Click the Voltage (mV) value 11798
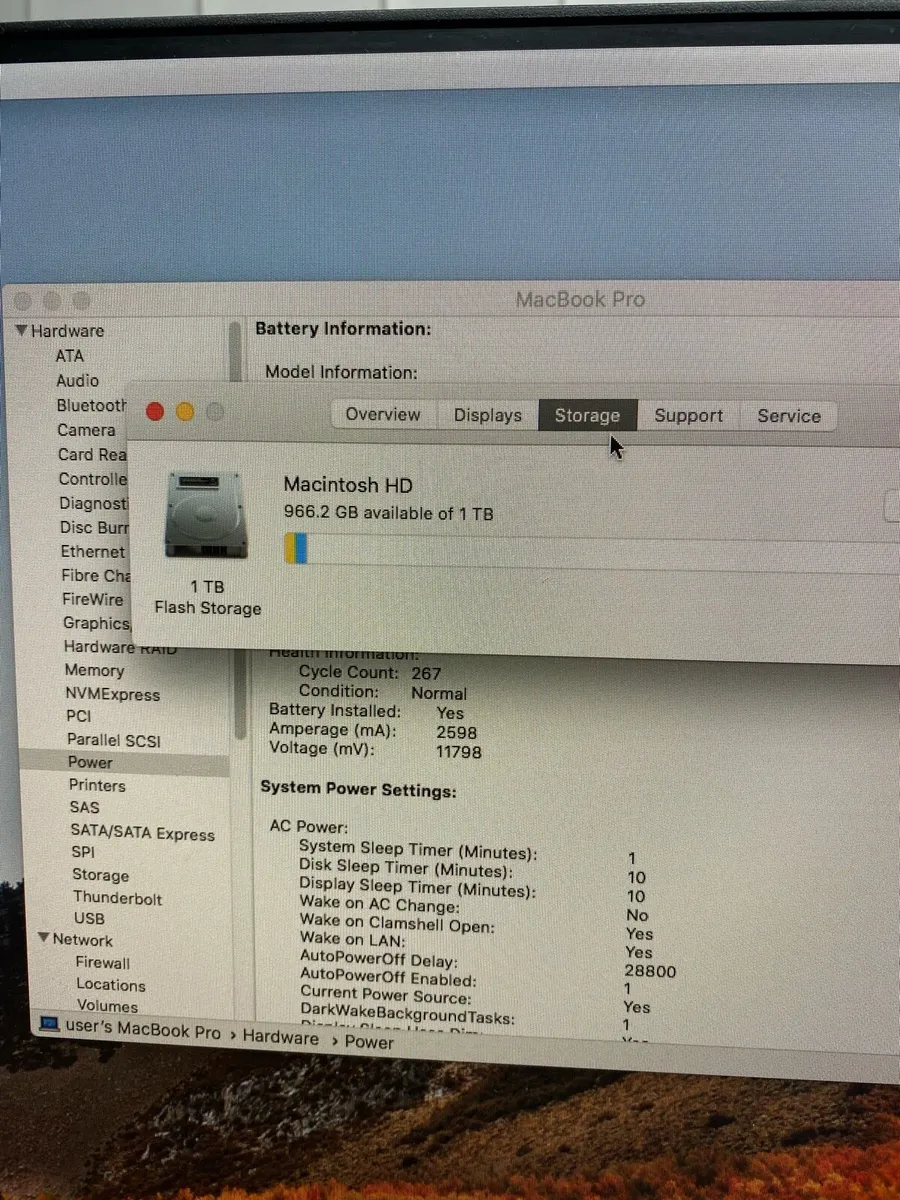Screen dimensions: 900x1200 [x=459, y=751]
